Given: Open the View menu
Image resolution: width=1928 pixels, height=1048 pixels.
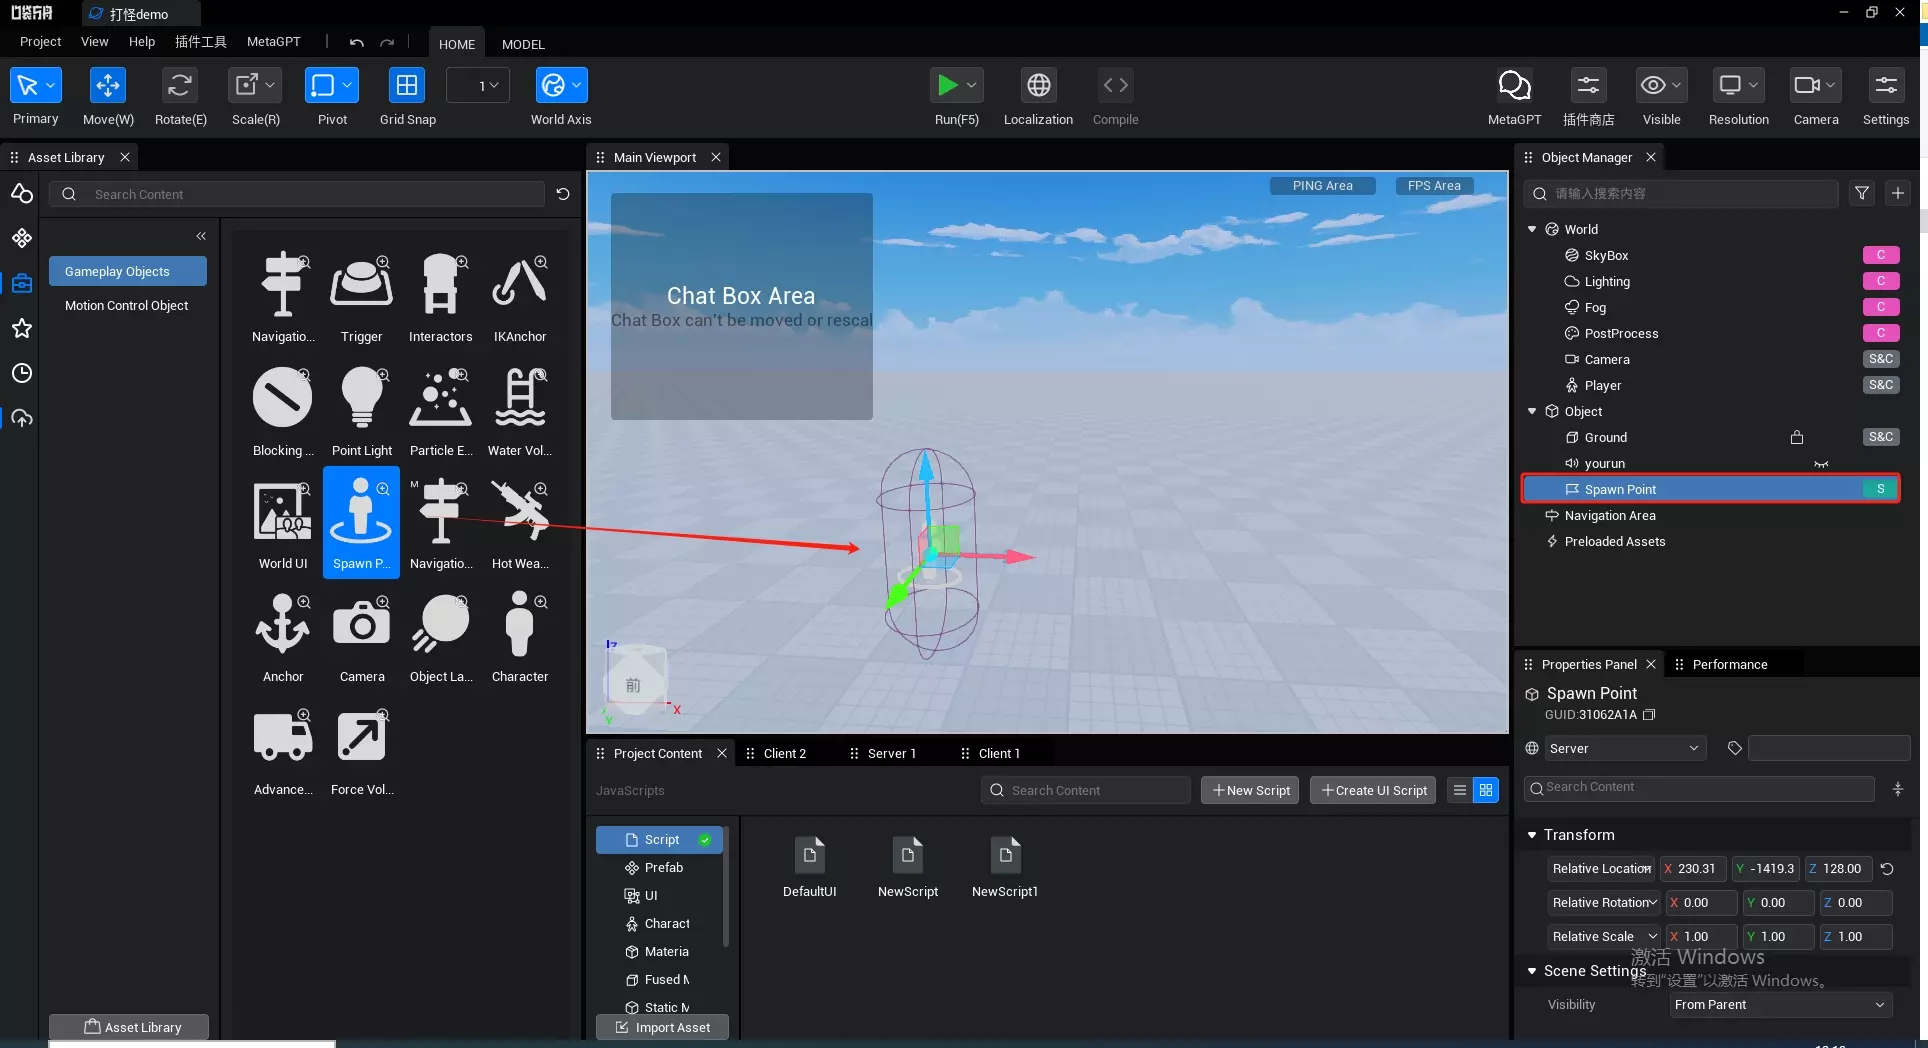Looking at the screenshot, I should [x=94, y=42].
